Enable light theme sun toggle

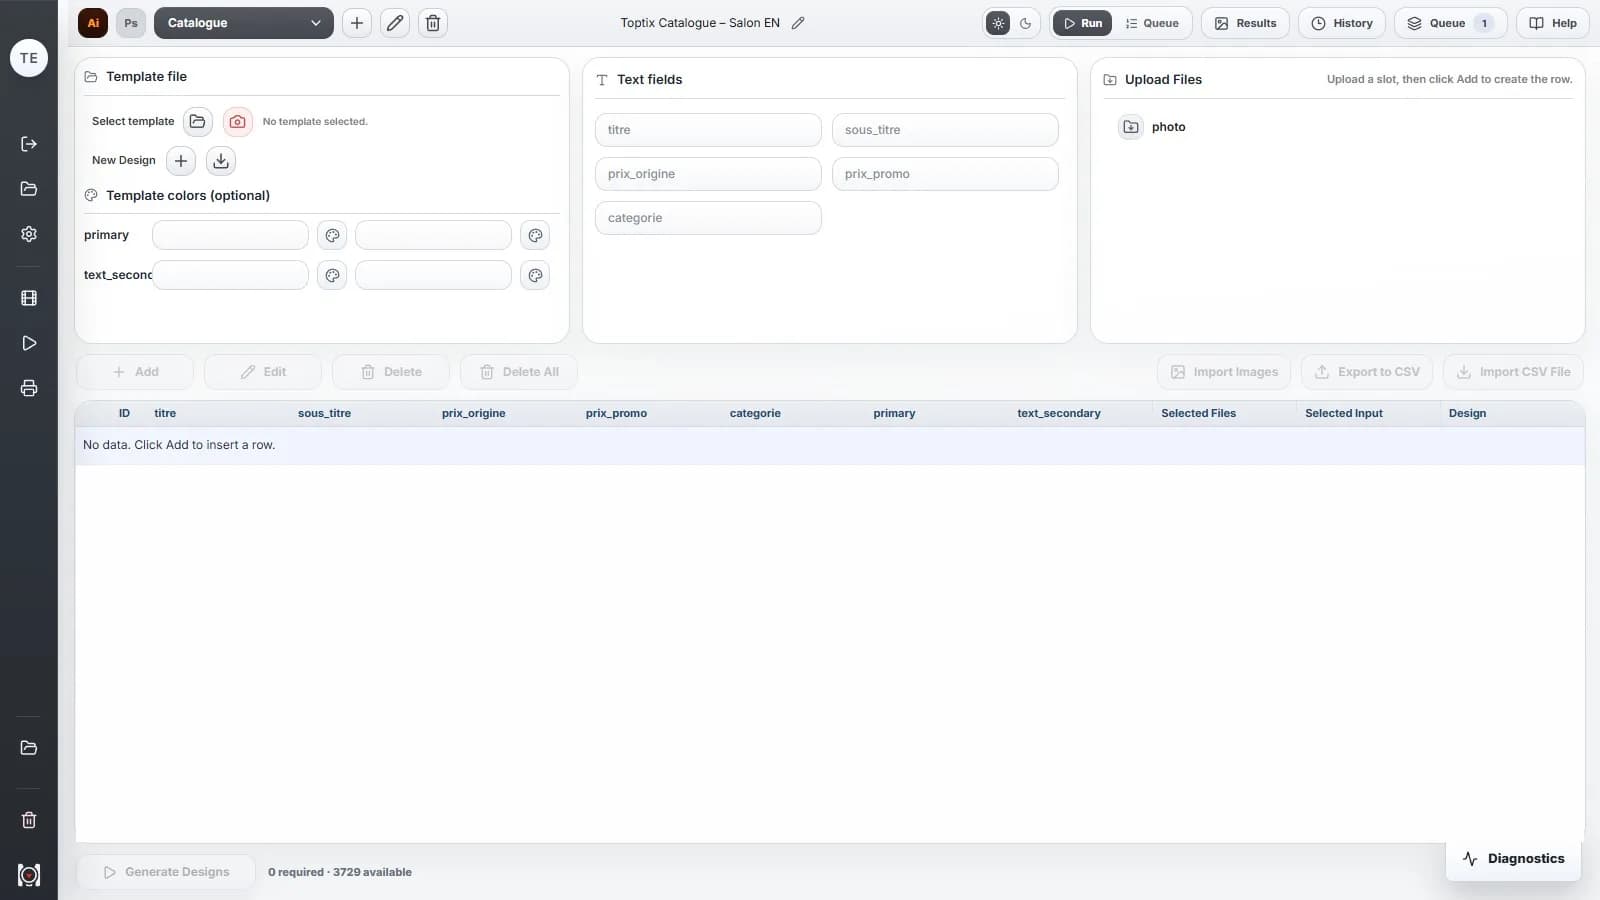998,23
